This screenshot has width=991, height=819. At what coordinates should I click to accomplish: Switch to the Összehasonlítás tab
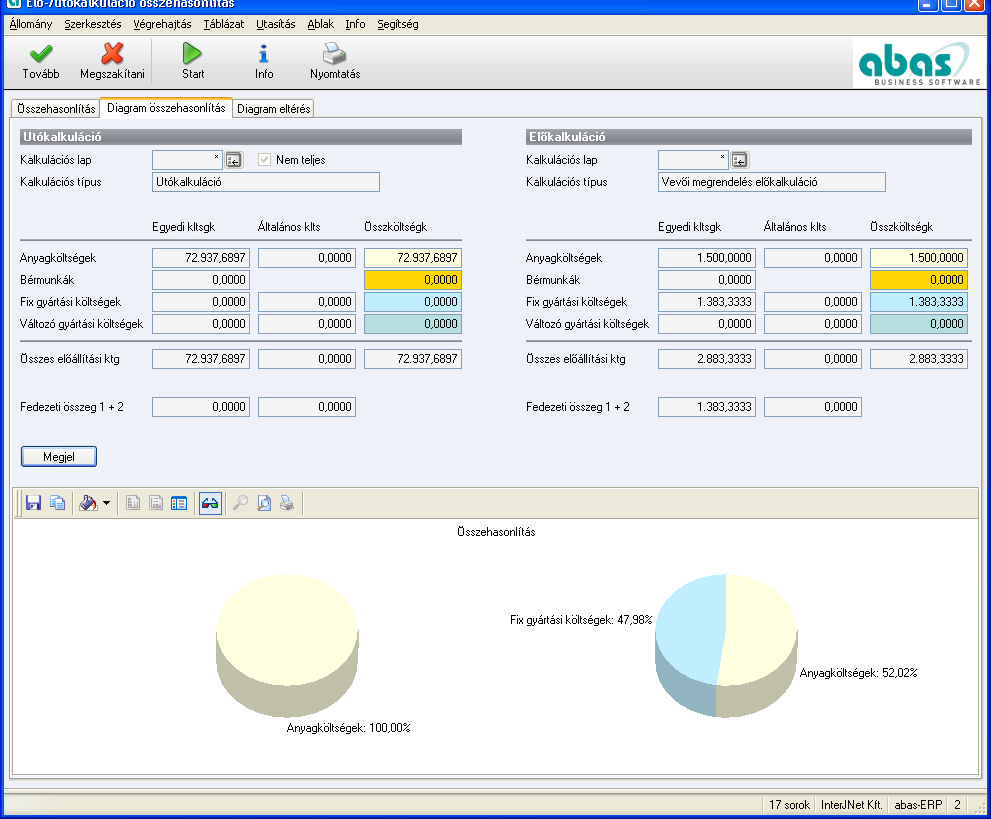(x=56, y=109)
